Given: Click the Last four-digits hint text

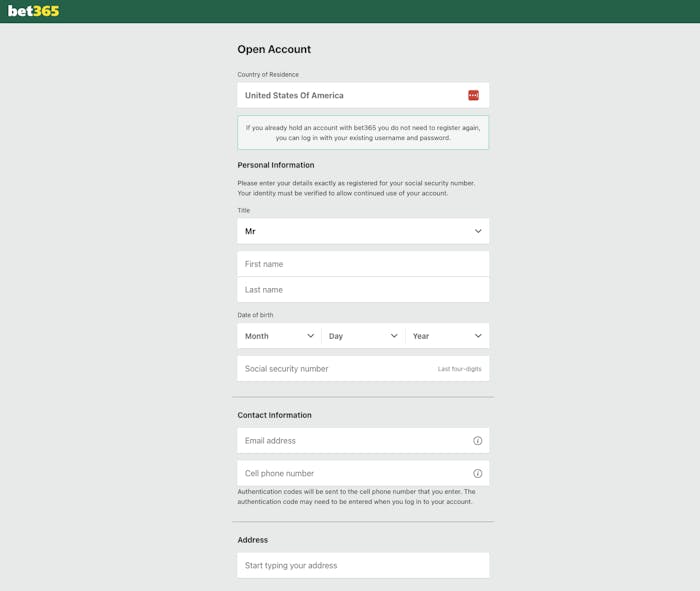Looking at the screenshot, I should coord(459,369).
